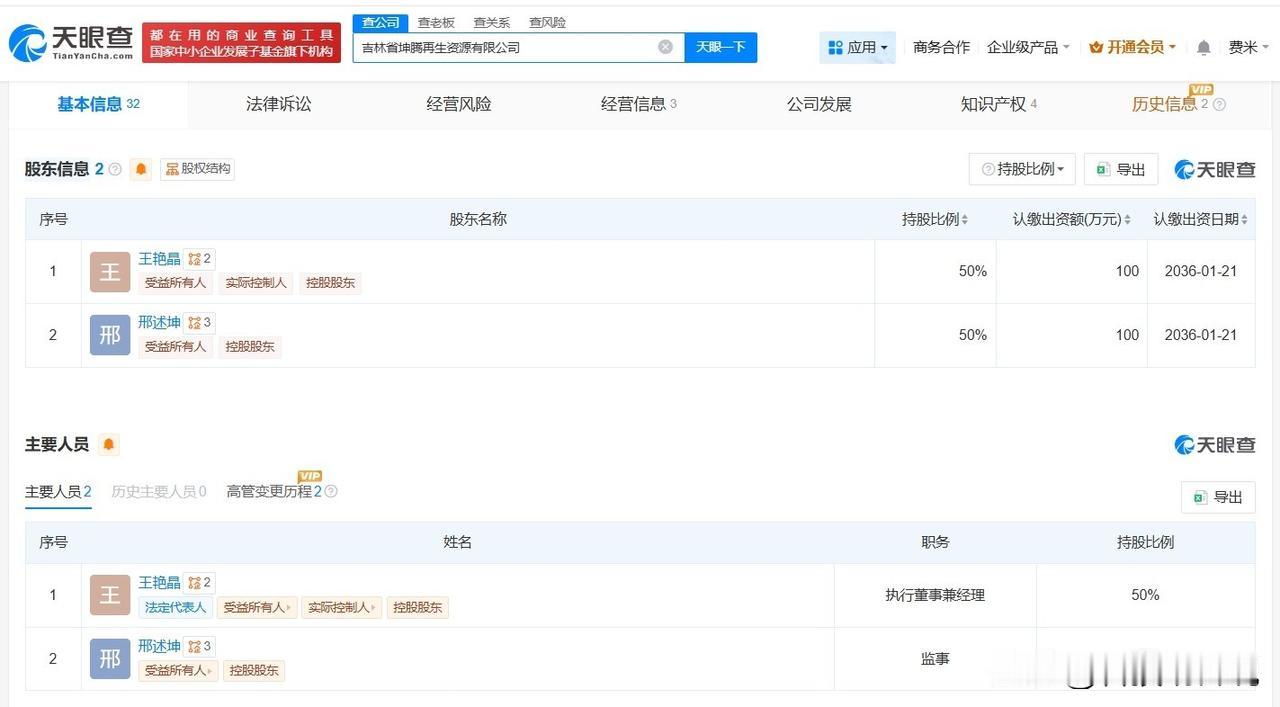Sort by 认缴出资日期 column header
Screen dimensions: 1280x707
1200,219
